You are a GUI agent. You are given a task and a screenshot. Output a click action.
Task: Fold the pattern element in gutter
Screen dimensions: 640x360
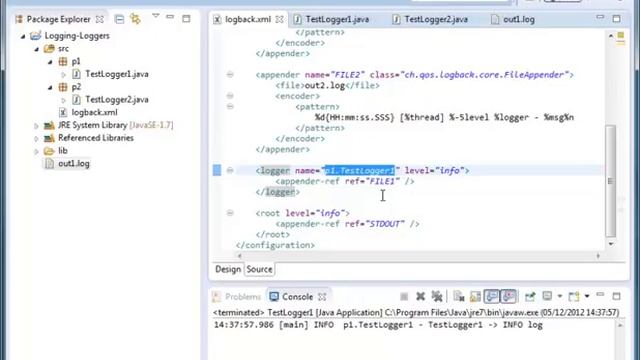click(x=230, y=107)
